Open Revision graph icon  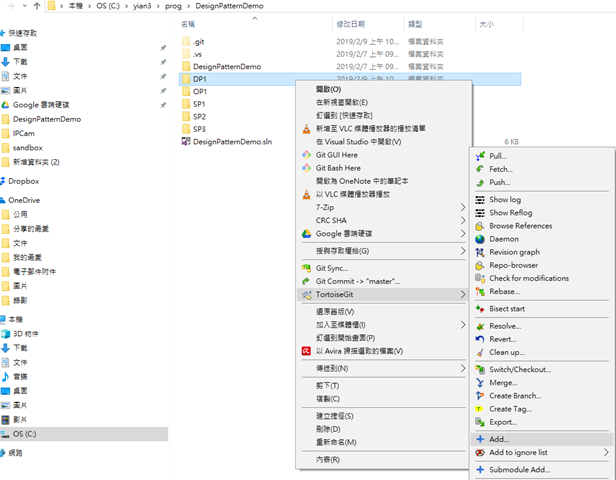pyautogui.click(x=480, y=252)
